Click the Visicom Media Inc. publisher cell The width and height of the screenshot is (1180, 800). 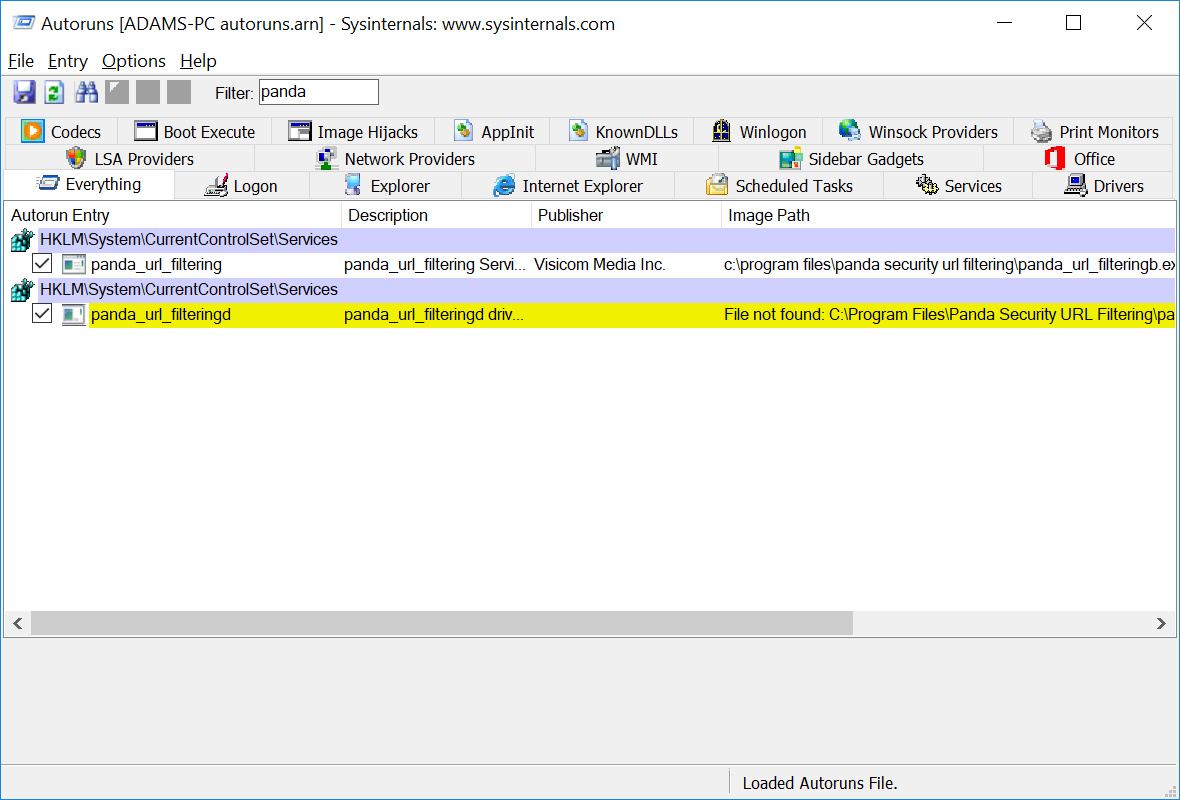click(x=600, y=265)
